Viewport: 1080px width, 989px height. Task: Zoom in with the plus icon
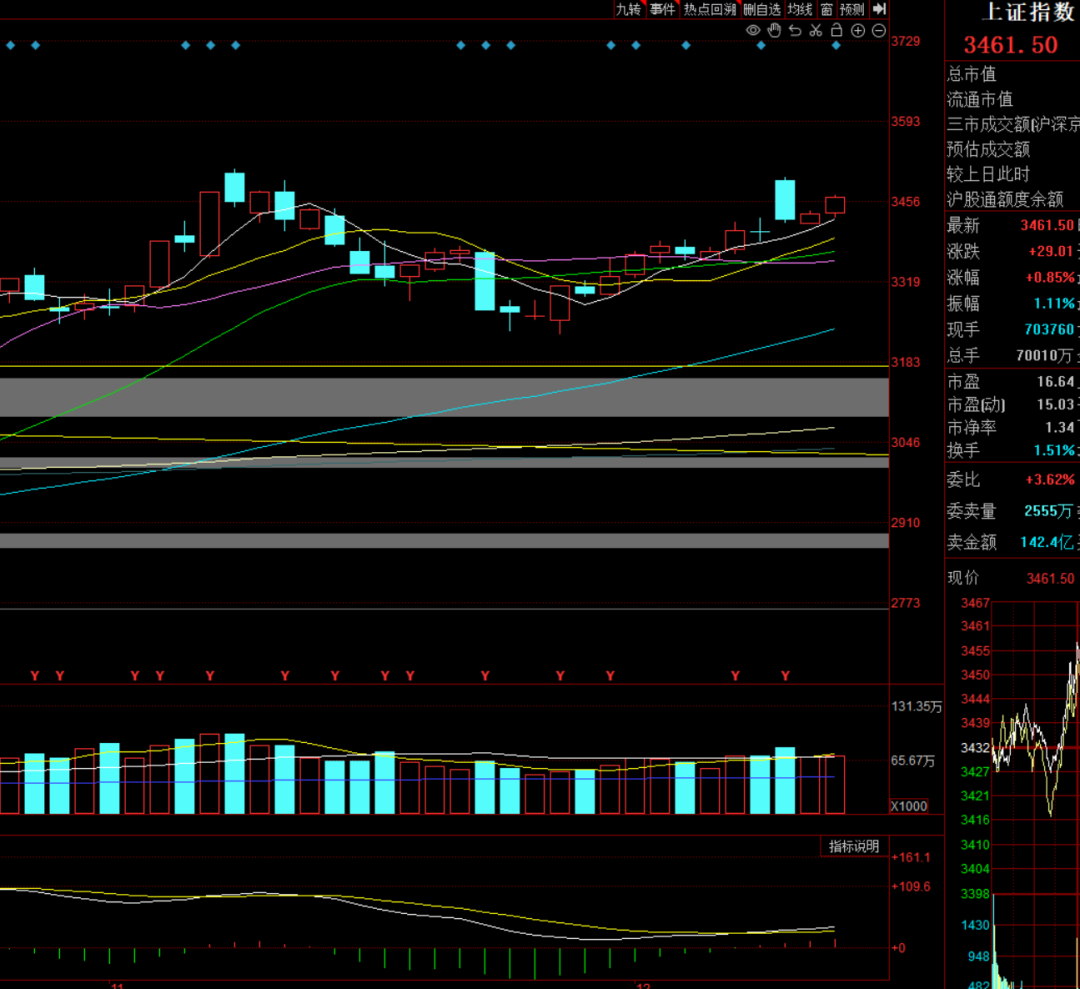tap(858, 30)
